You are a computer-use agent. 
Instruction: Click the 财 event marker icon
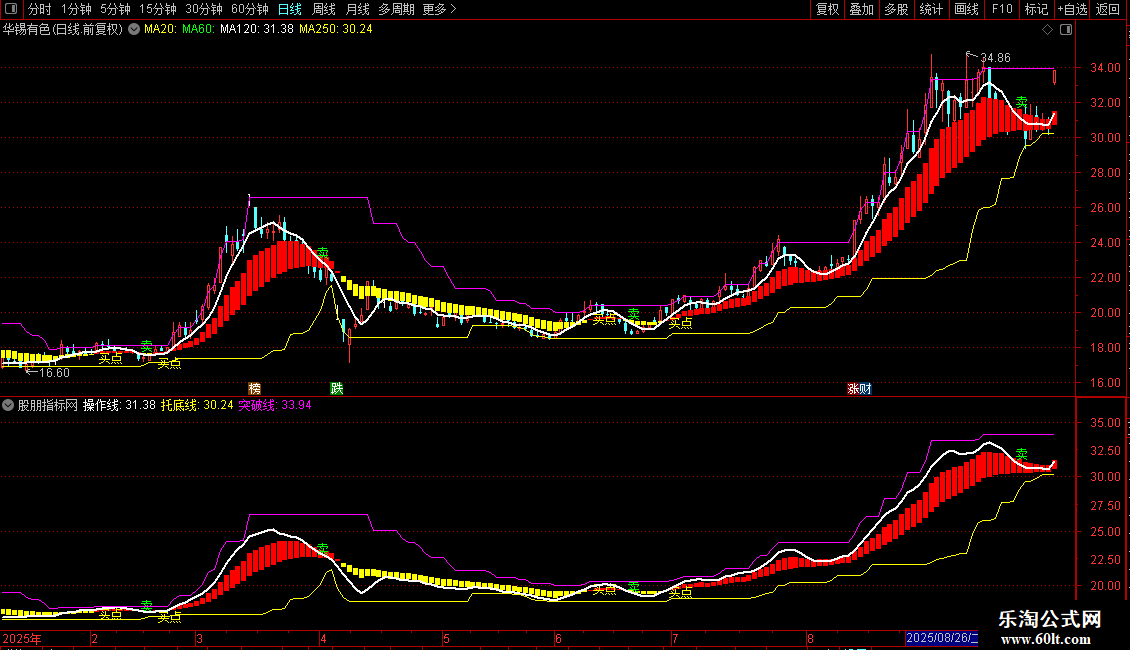pos(866,388)
